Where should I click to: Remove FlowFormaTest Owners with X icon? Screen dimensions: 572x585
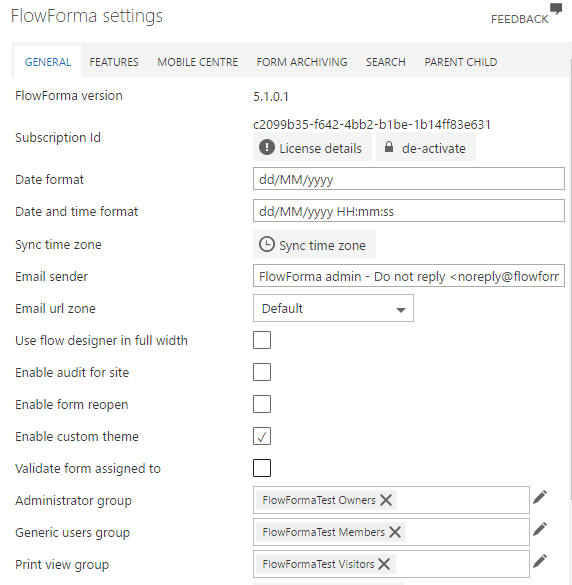click(386, 500)
